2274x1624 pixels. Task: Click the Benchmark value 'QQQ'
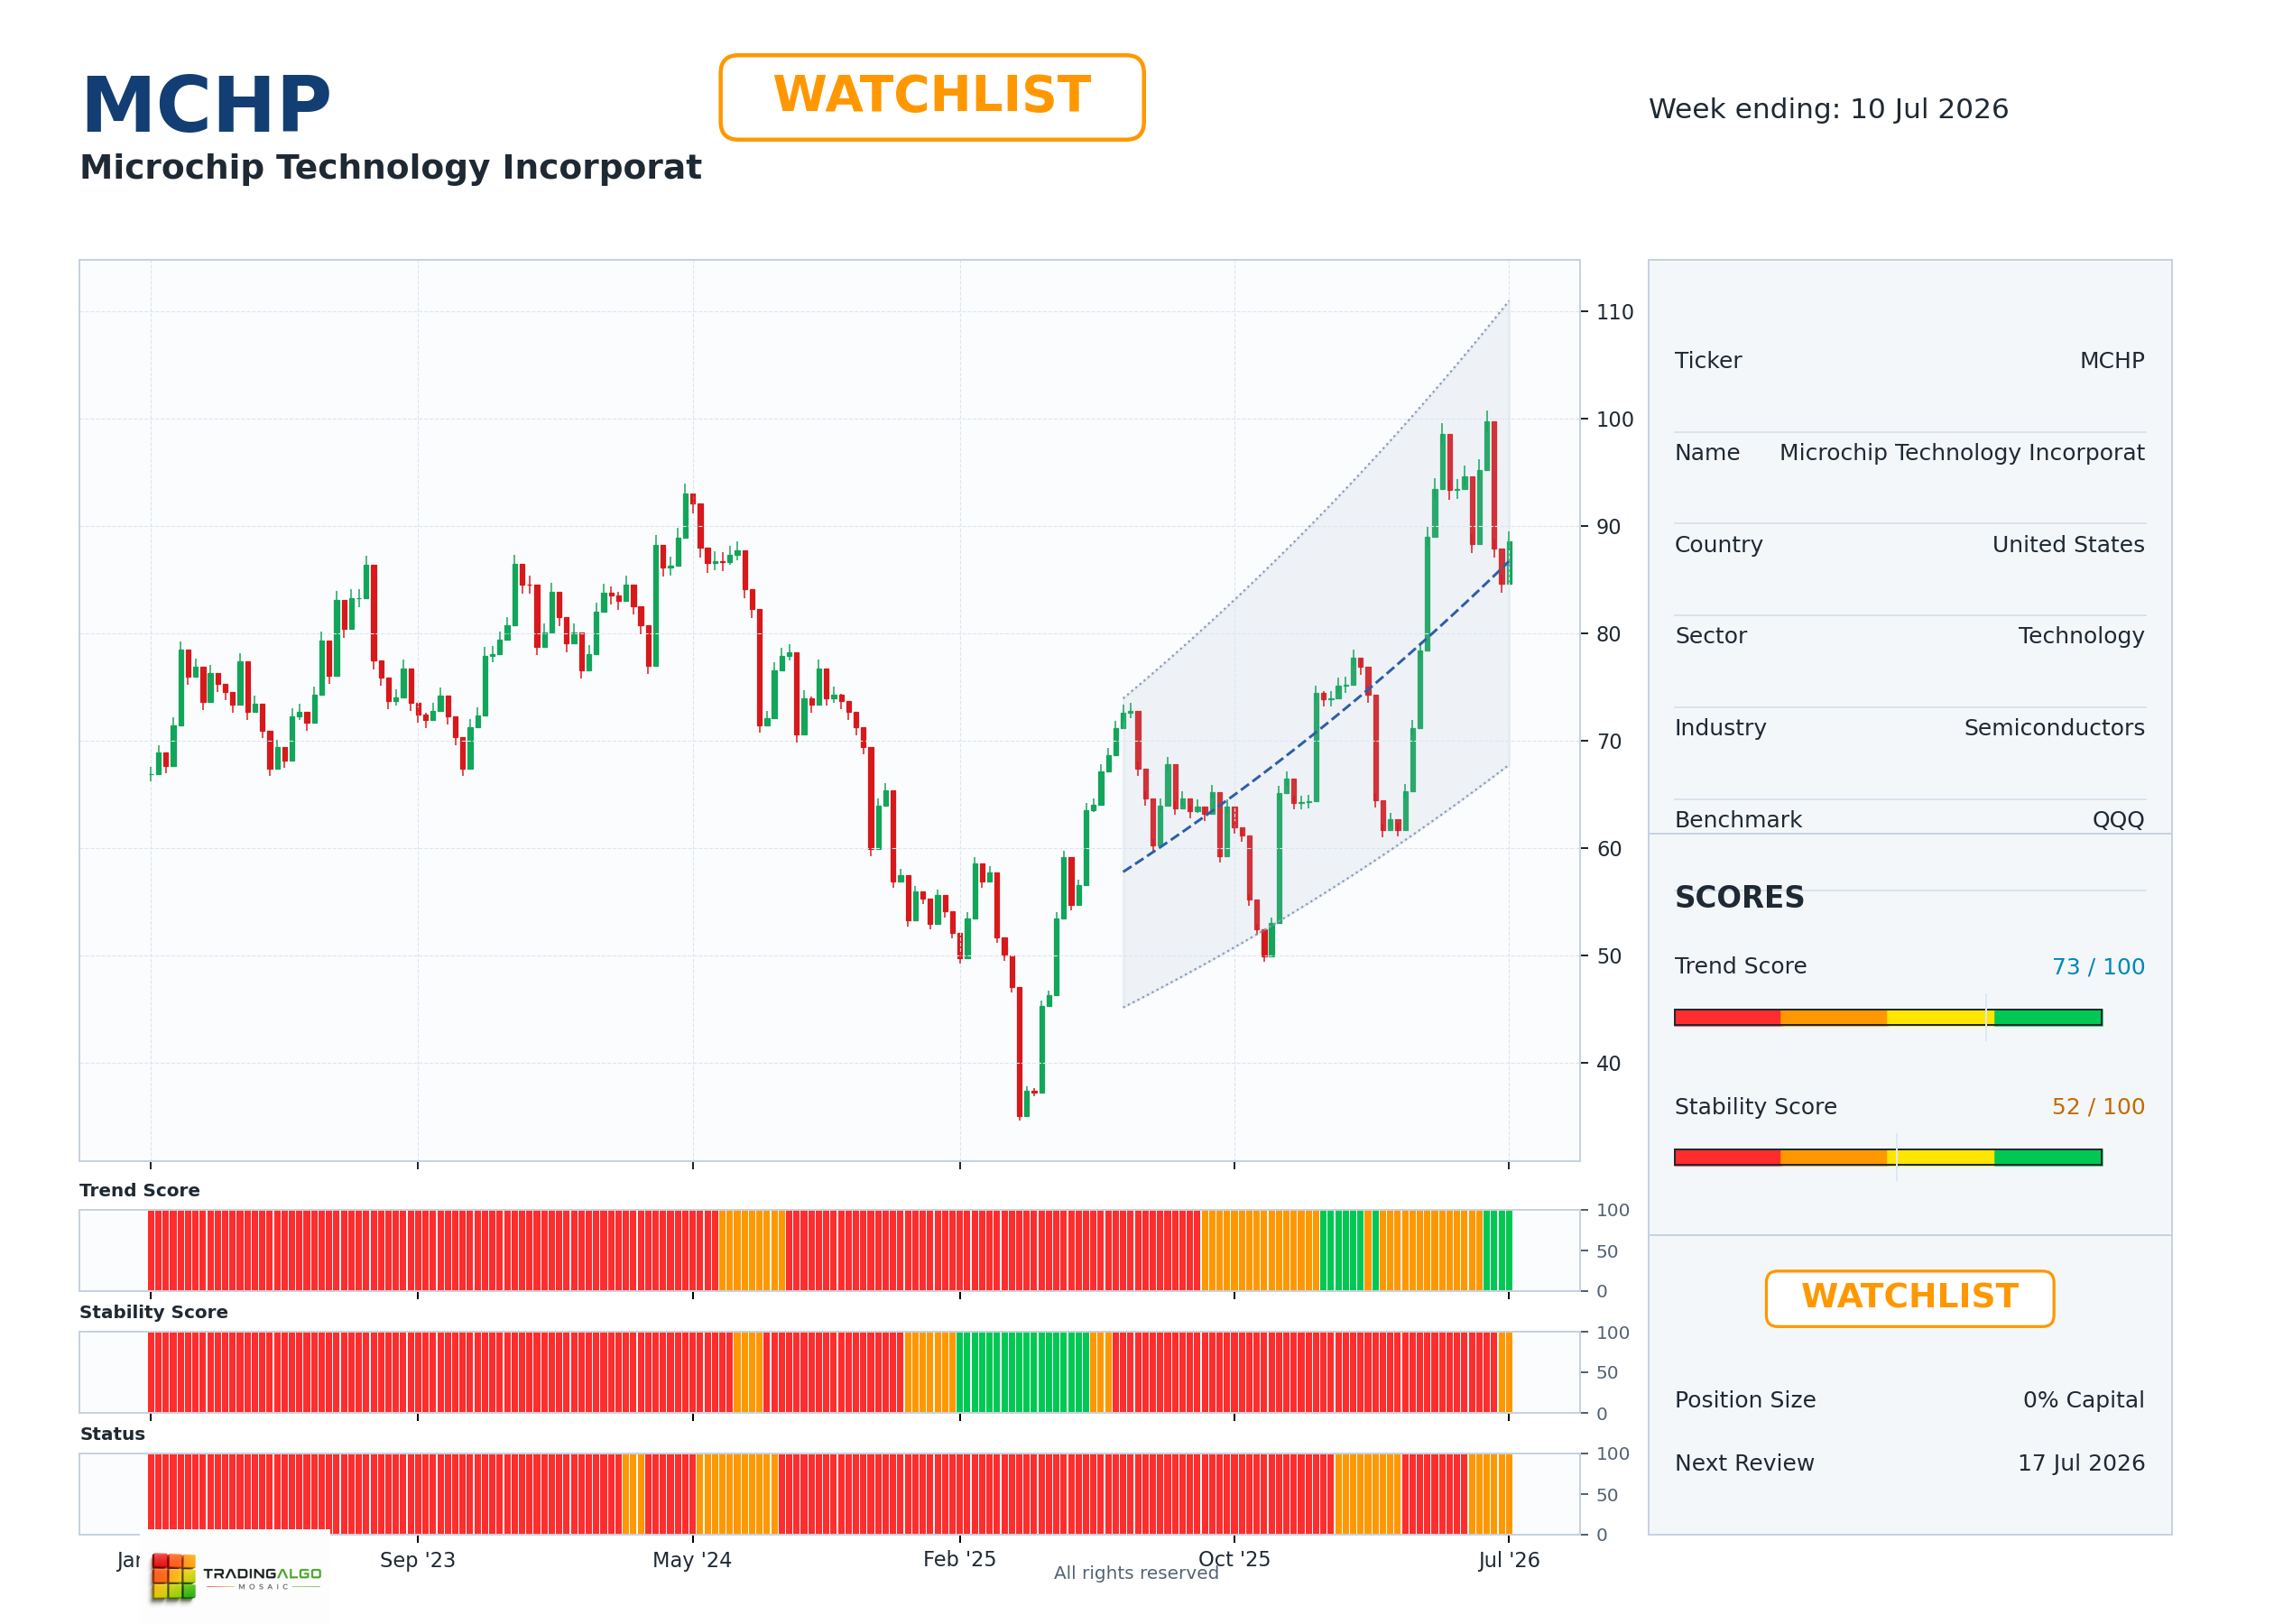coord(2118,820)
